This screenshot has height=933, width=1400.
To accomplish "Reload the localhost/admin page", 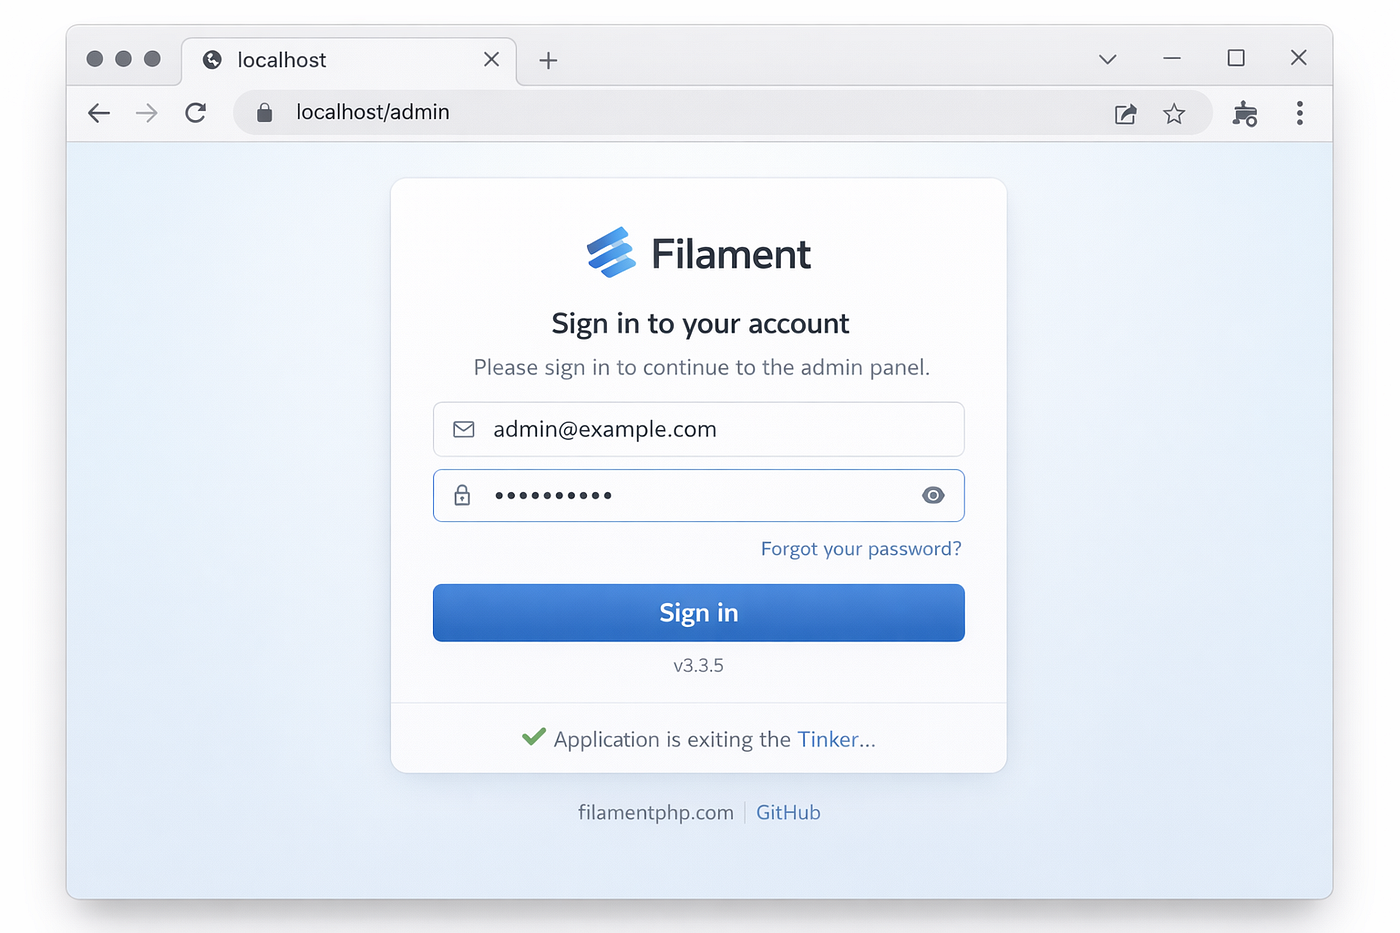I will coord(196,113).
